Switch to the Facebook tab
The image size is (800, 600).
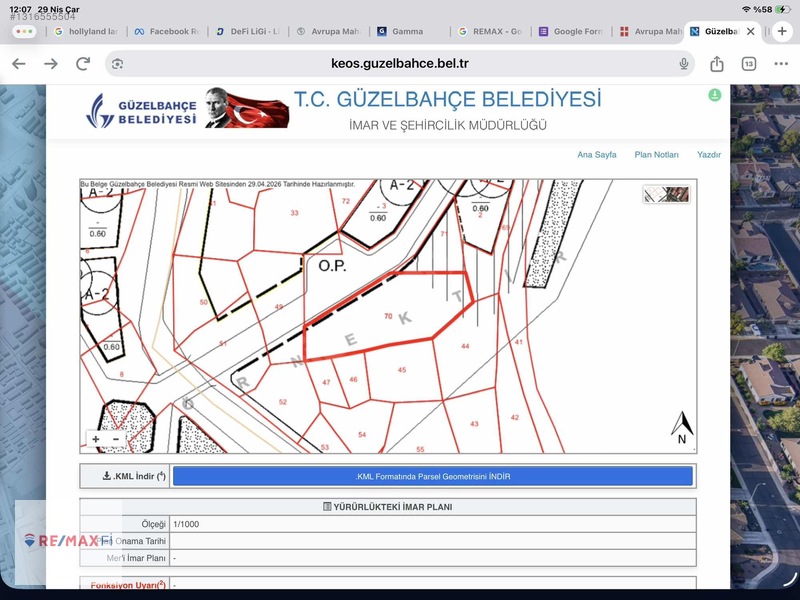pos(167,31)
